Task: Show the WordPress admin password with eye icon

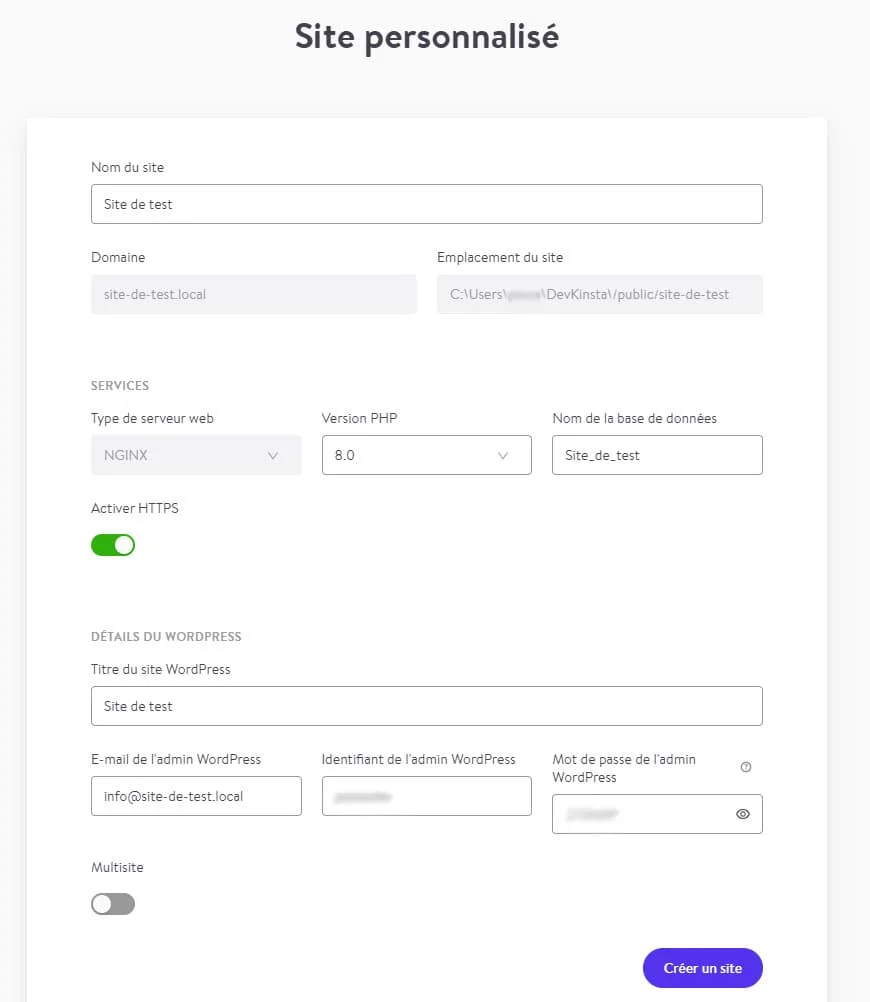Action: click(742, 814)
